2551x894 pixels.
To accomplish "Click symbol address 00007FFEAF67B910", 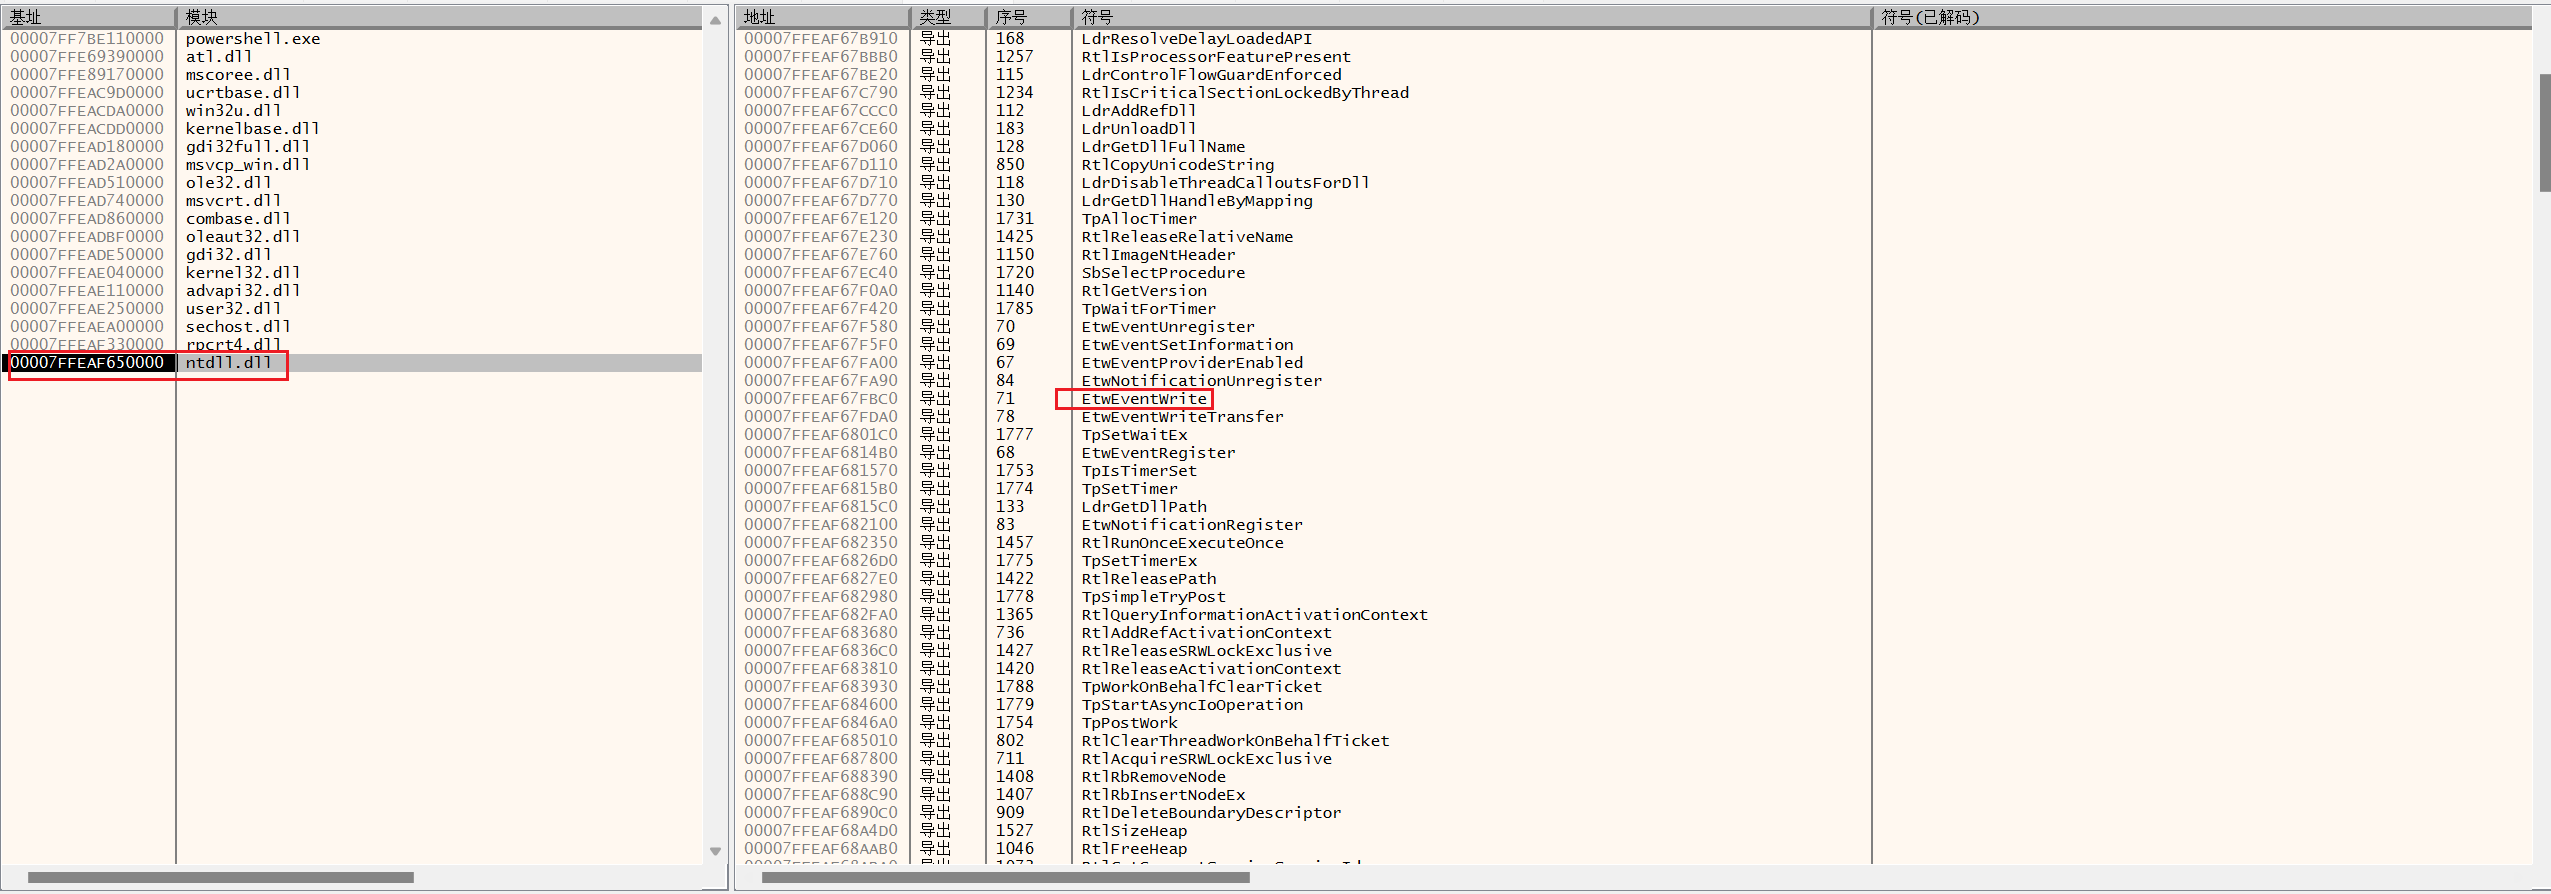I will tap(821, 39).
